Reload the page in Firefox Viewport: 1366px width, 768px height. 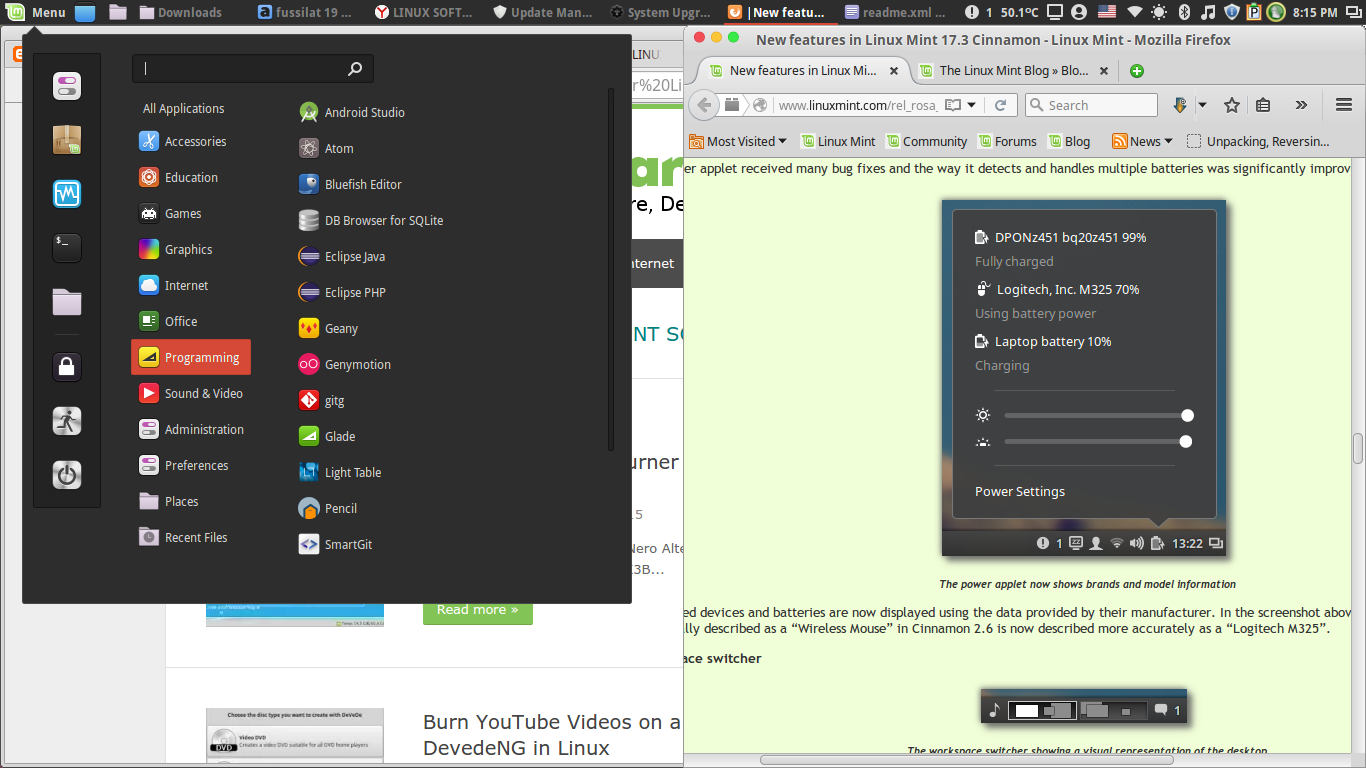tap(1000, 105)
